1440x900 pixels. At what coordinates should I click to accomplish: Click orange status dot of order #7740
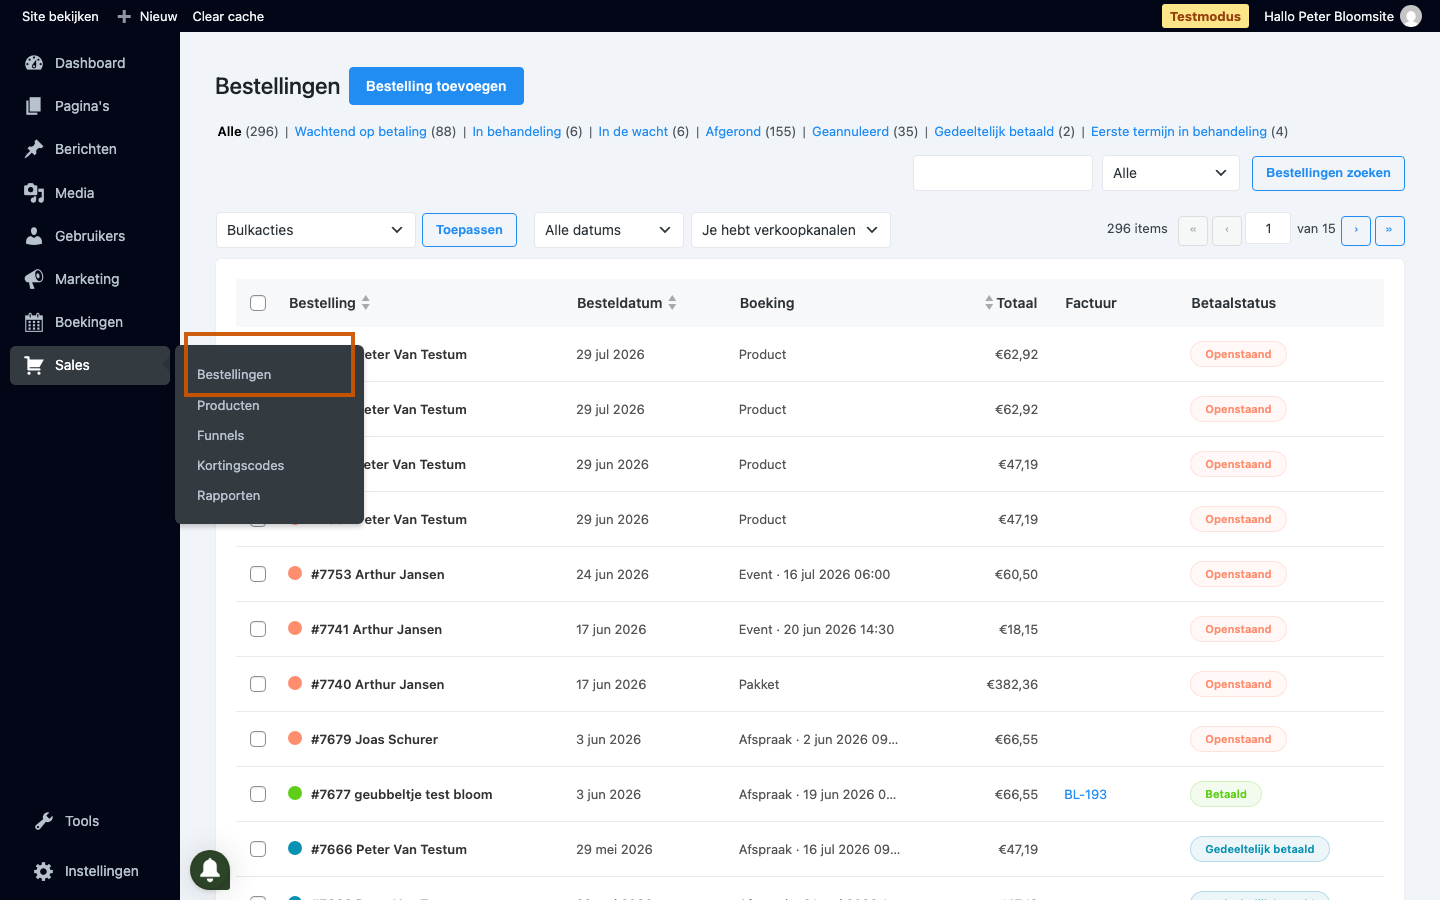(295, 683)
